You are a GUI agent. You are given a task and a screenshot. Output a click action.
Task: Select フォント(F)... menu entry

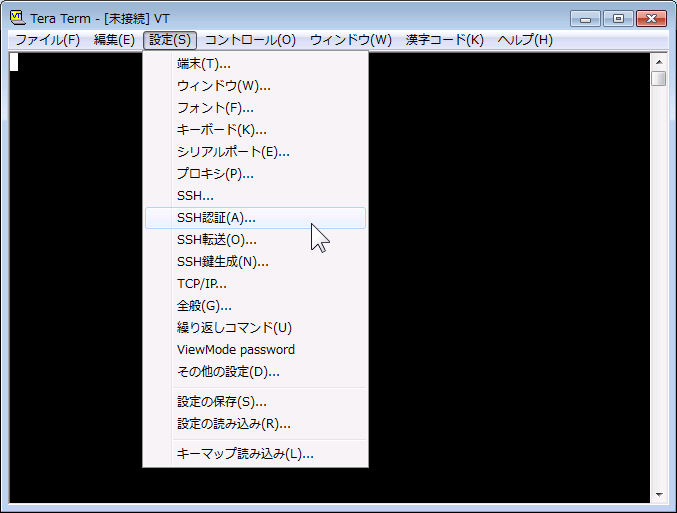click(x=255, y=108)
